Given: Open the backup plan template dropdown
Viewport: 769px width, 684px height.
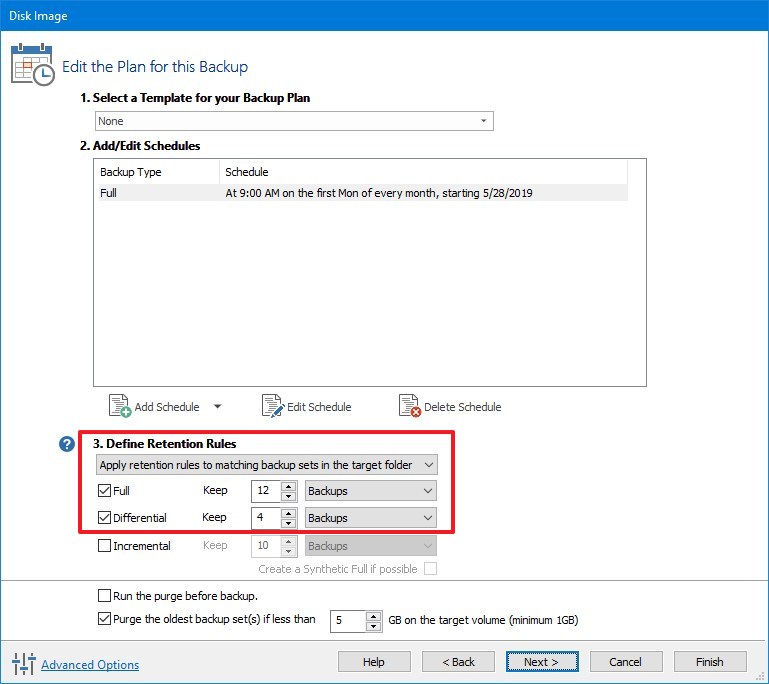Looking at the screenshot, I should [294, 121].
